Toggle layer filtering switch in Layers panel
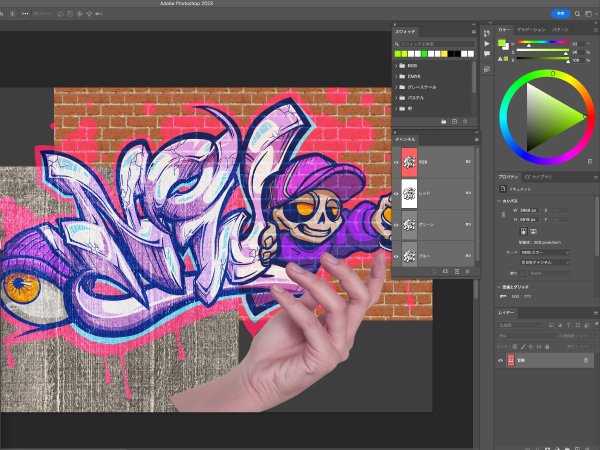Viewport: 600px width, 450px height. (x=596, y=324)
